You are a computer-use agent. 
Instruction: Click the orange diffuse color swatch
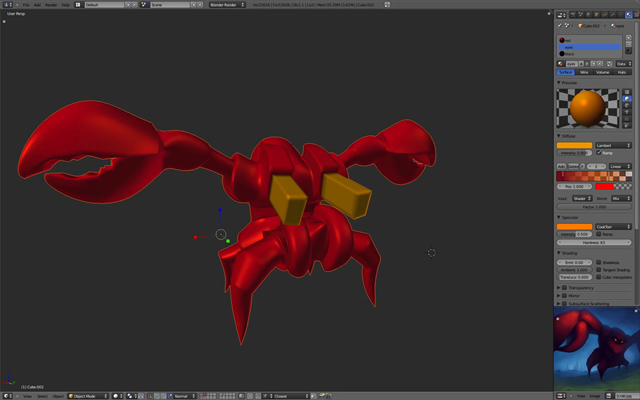(x=574, y=145)
